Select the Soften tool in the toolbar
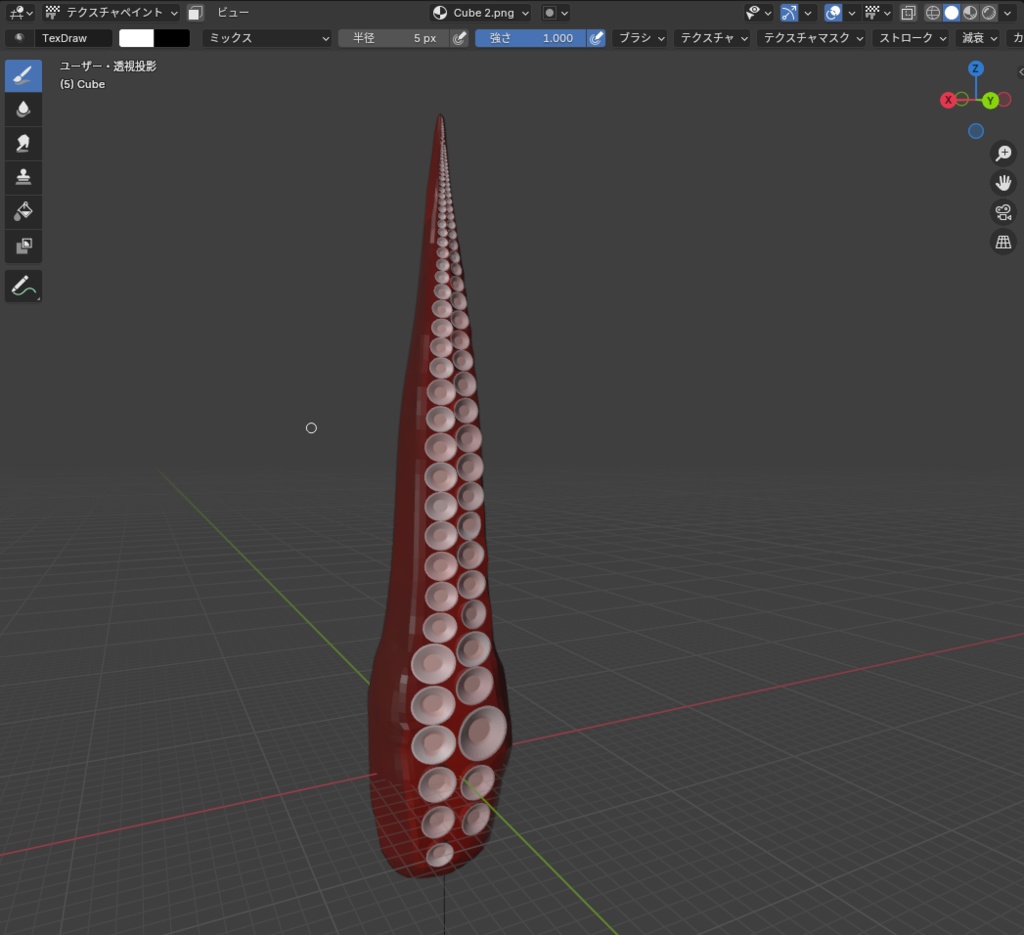Screen dimensions: 1024x935 coord(23,109)
